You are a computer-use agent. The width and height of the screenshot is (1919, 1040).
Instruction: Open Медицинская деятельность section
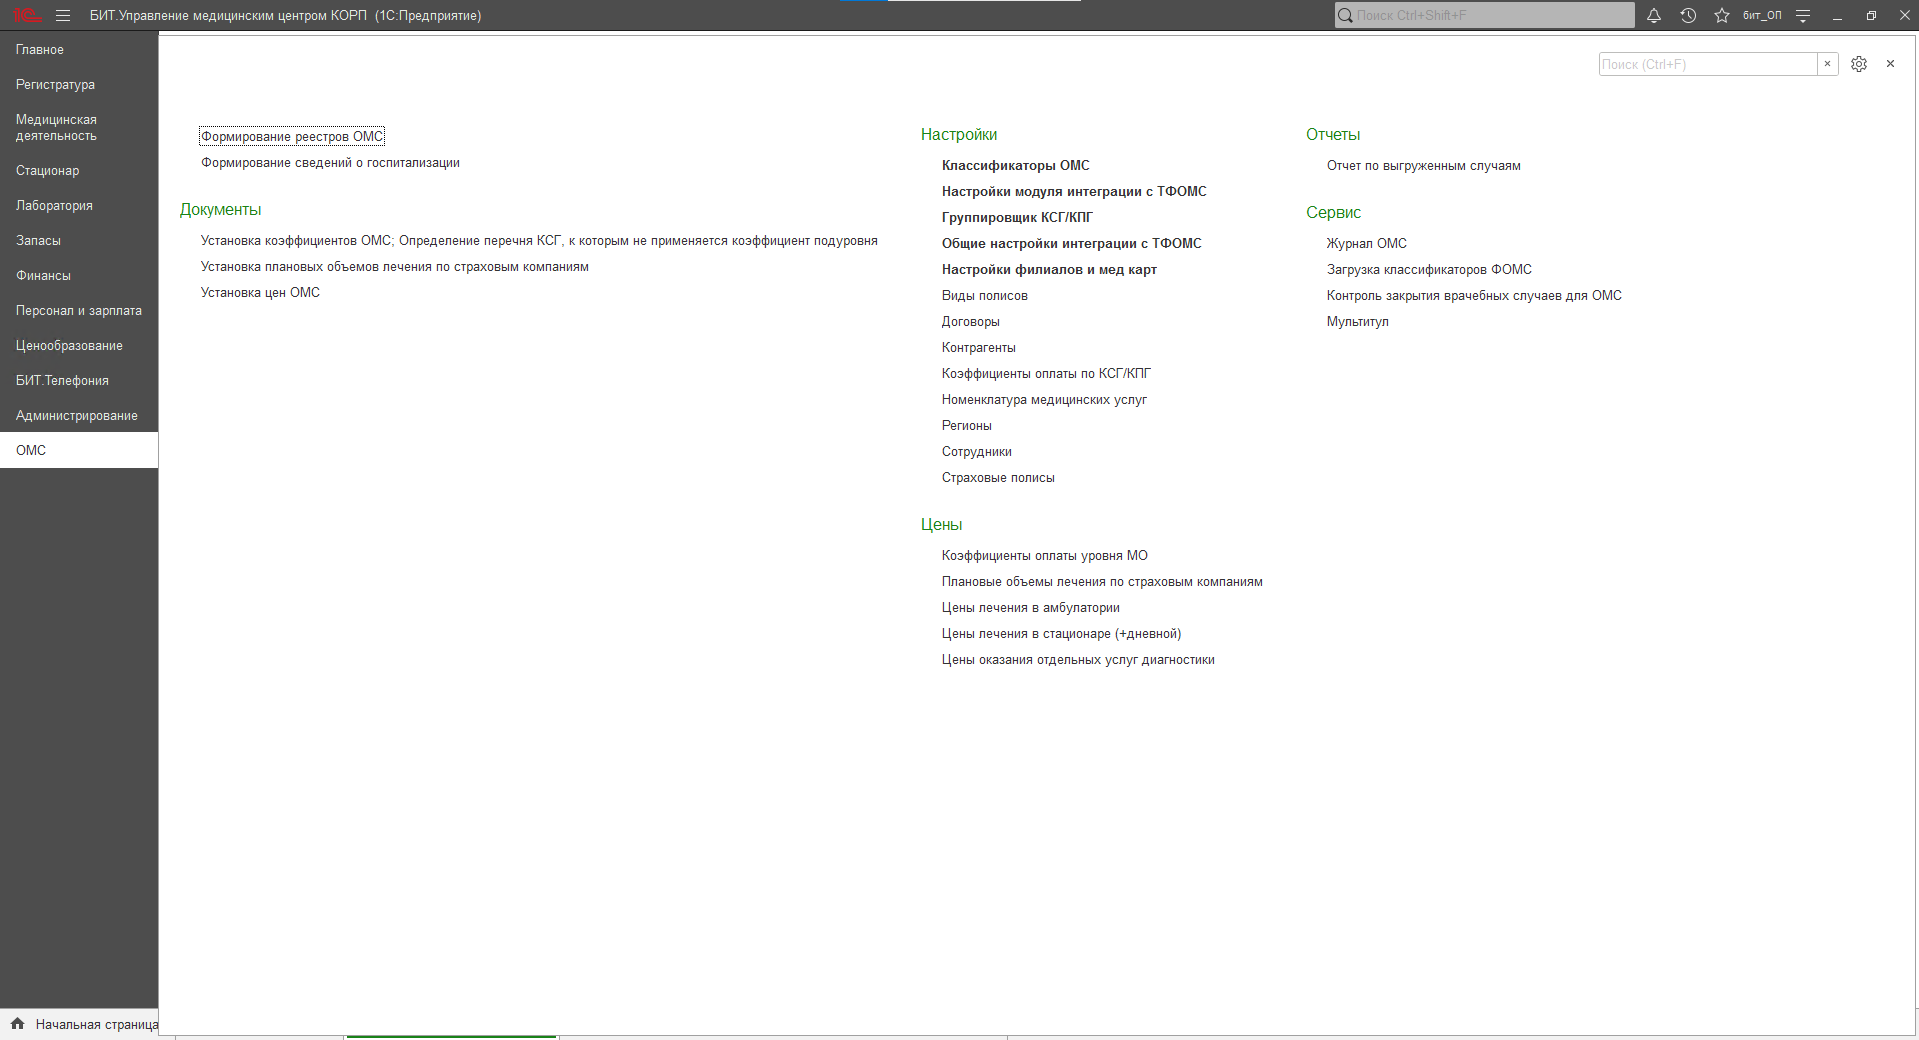[79, 127]
